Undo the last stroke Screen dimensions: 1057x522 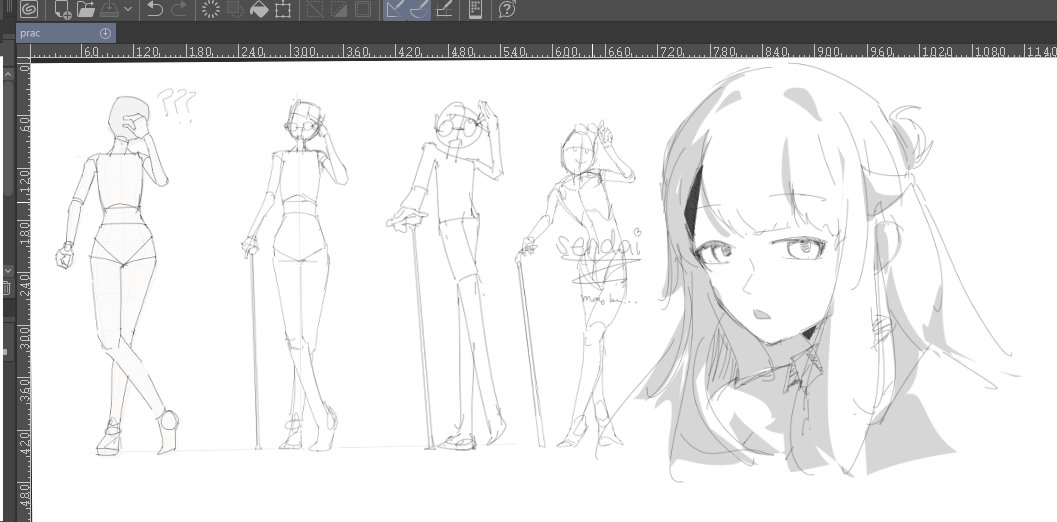point(155,9)
